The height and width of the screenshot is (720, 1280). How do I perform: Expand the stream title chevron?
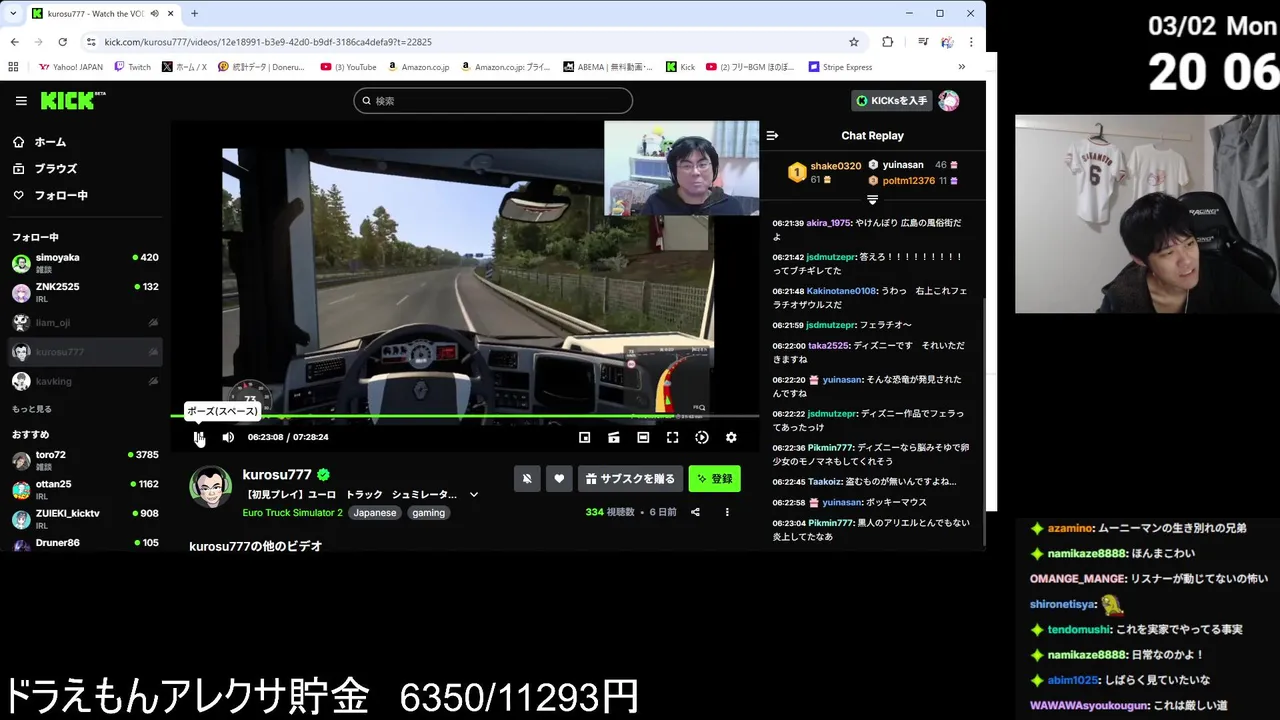click(x=474, y=494)
